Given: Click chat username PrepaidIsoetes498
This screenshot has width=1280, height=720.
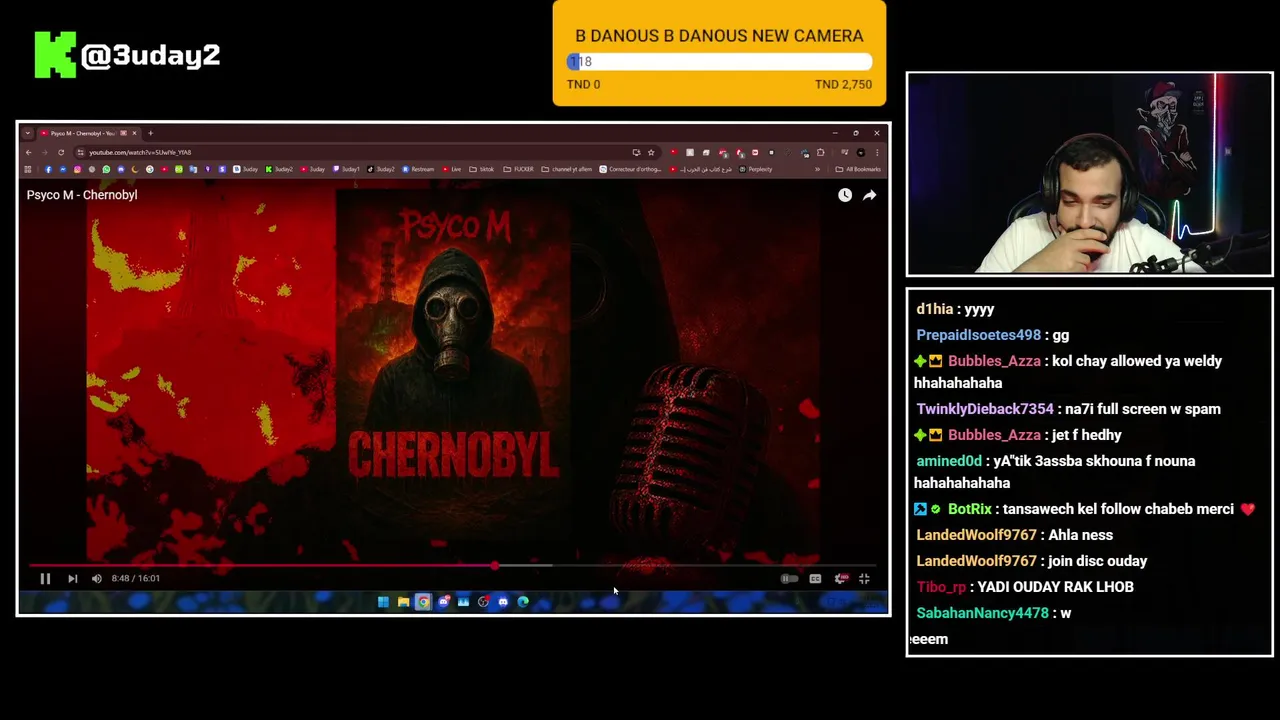Looking at the screenshot, I should click(x=979, y=335).
